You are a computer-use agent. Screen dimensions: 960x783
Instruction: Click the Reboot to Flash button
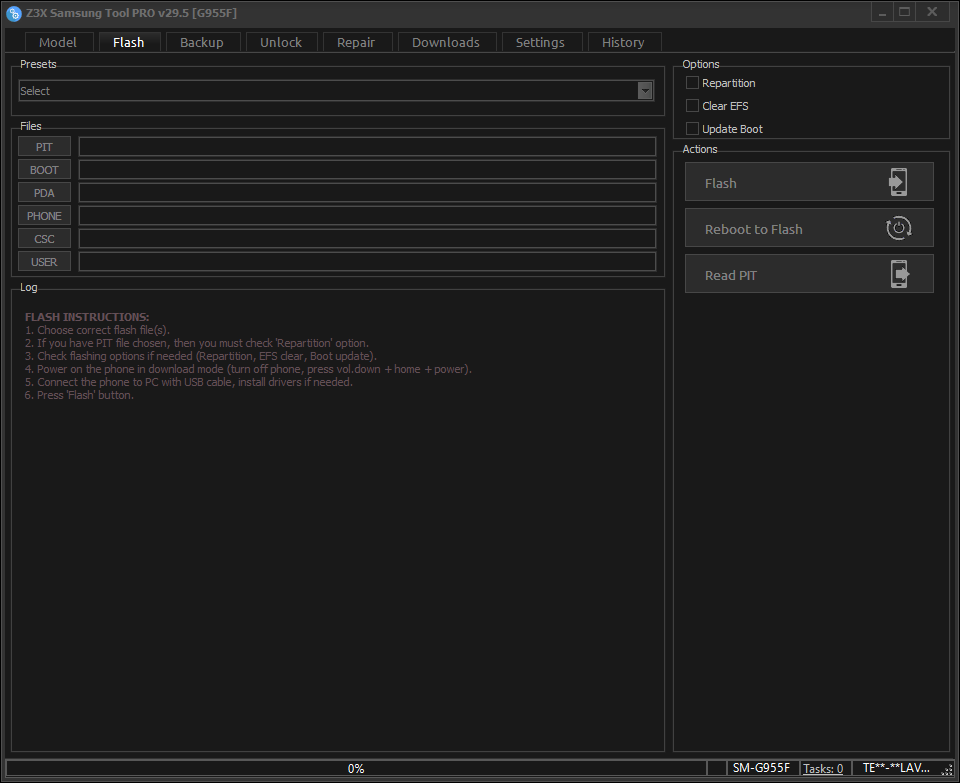809,228
